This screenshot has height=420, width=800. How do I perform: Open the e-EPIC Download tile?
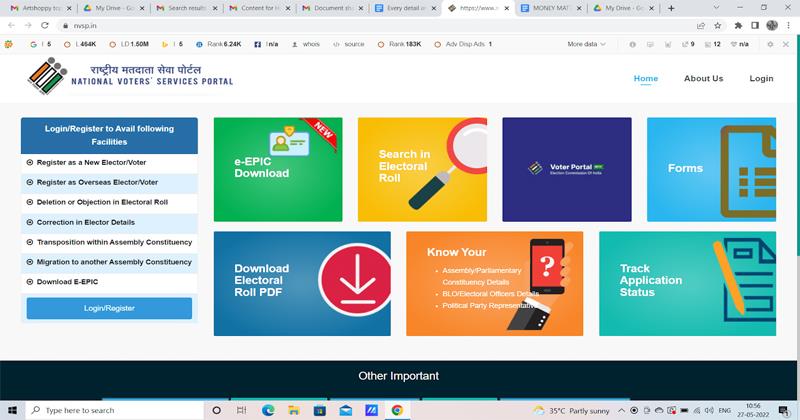click(x=278, y=169)
